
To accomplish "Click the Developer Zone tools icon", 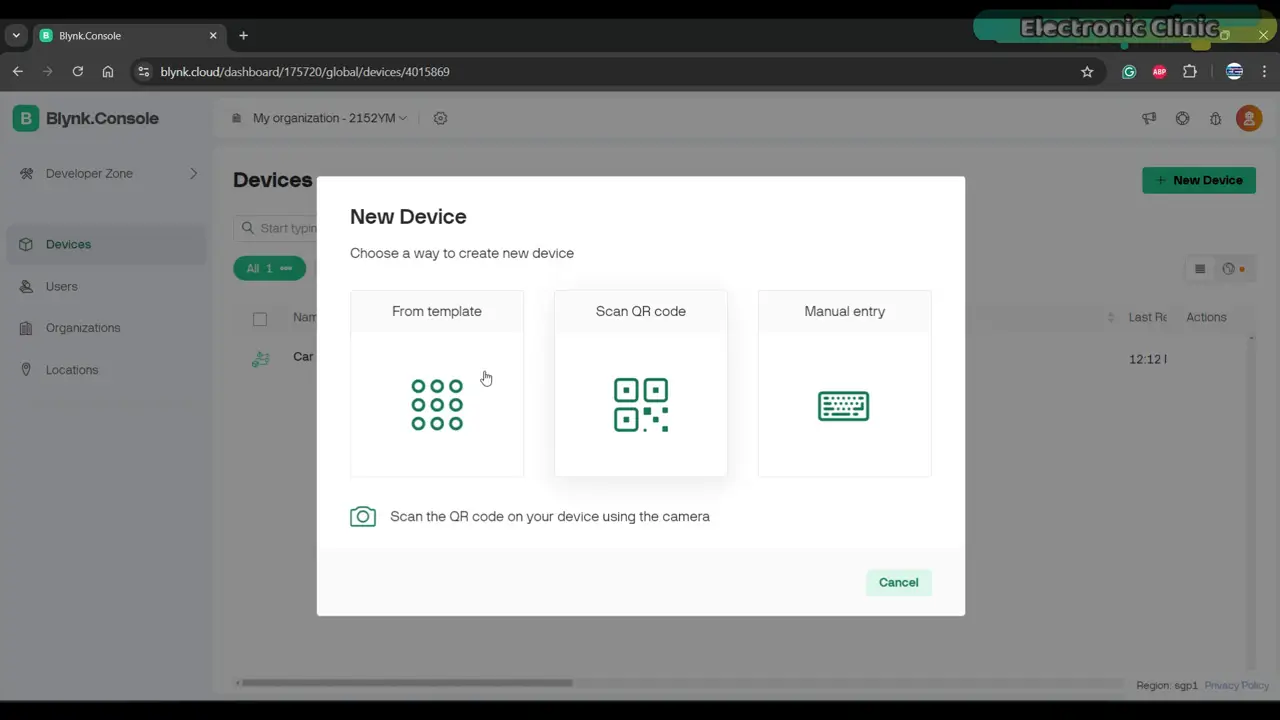I will [26, 173].
